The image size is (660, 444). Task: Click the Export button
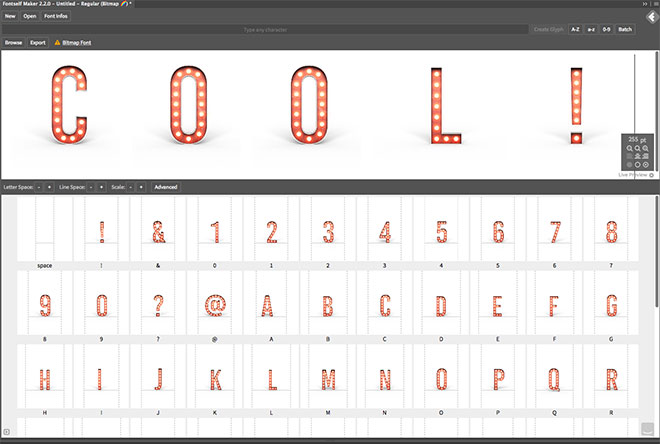[38, 43]
